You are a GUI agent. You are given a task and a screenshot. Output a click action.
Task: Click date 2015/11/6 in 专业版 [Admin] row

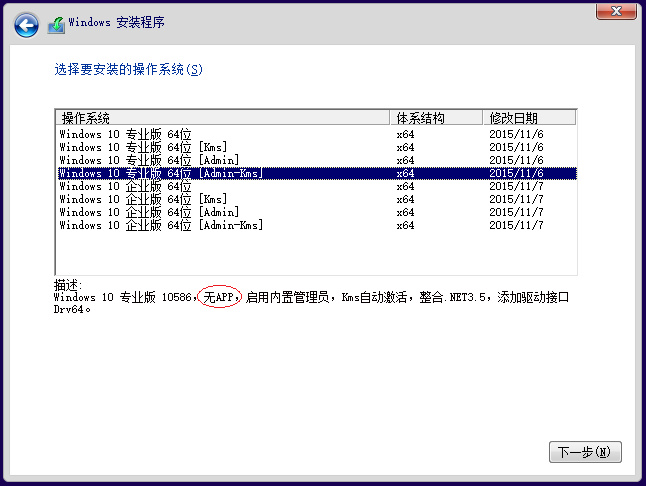516,160
